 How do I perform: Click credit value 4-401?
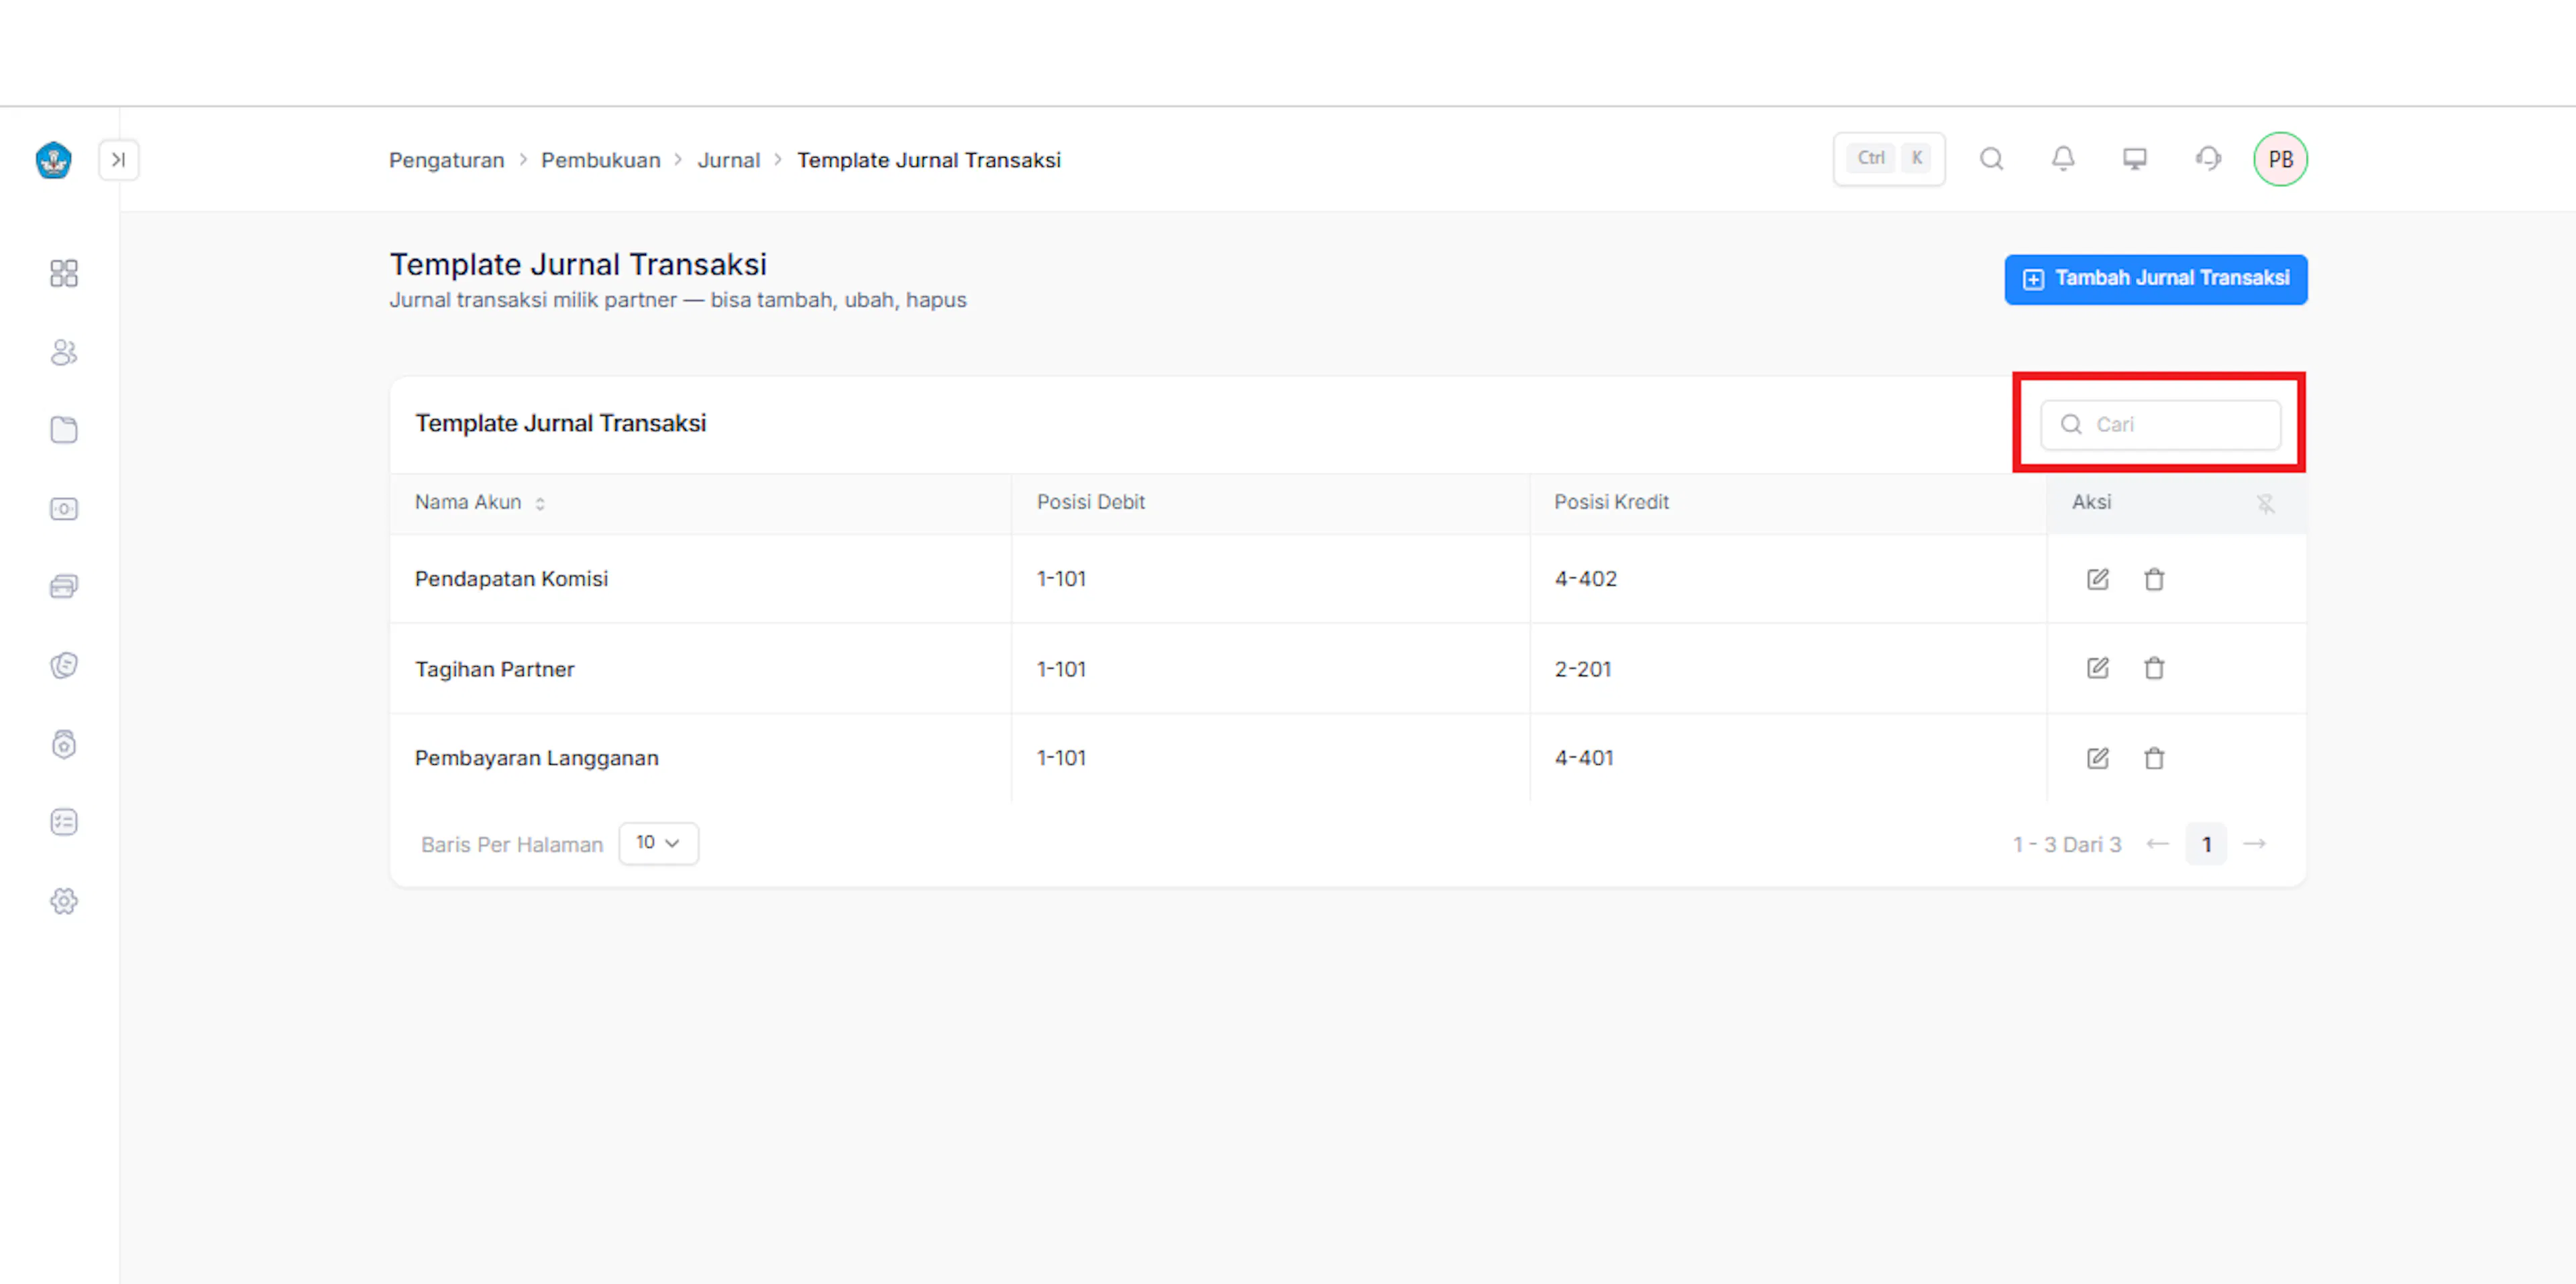point(1584,758)
